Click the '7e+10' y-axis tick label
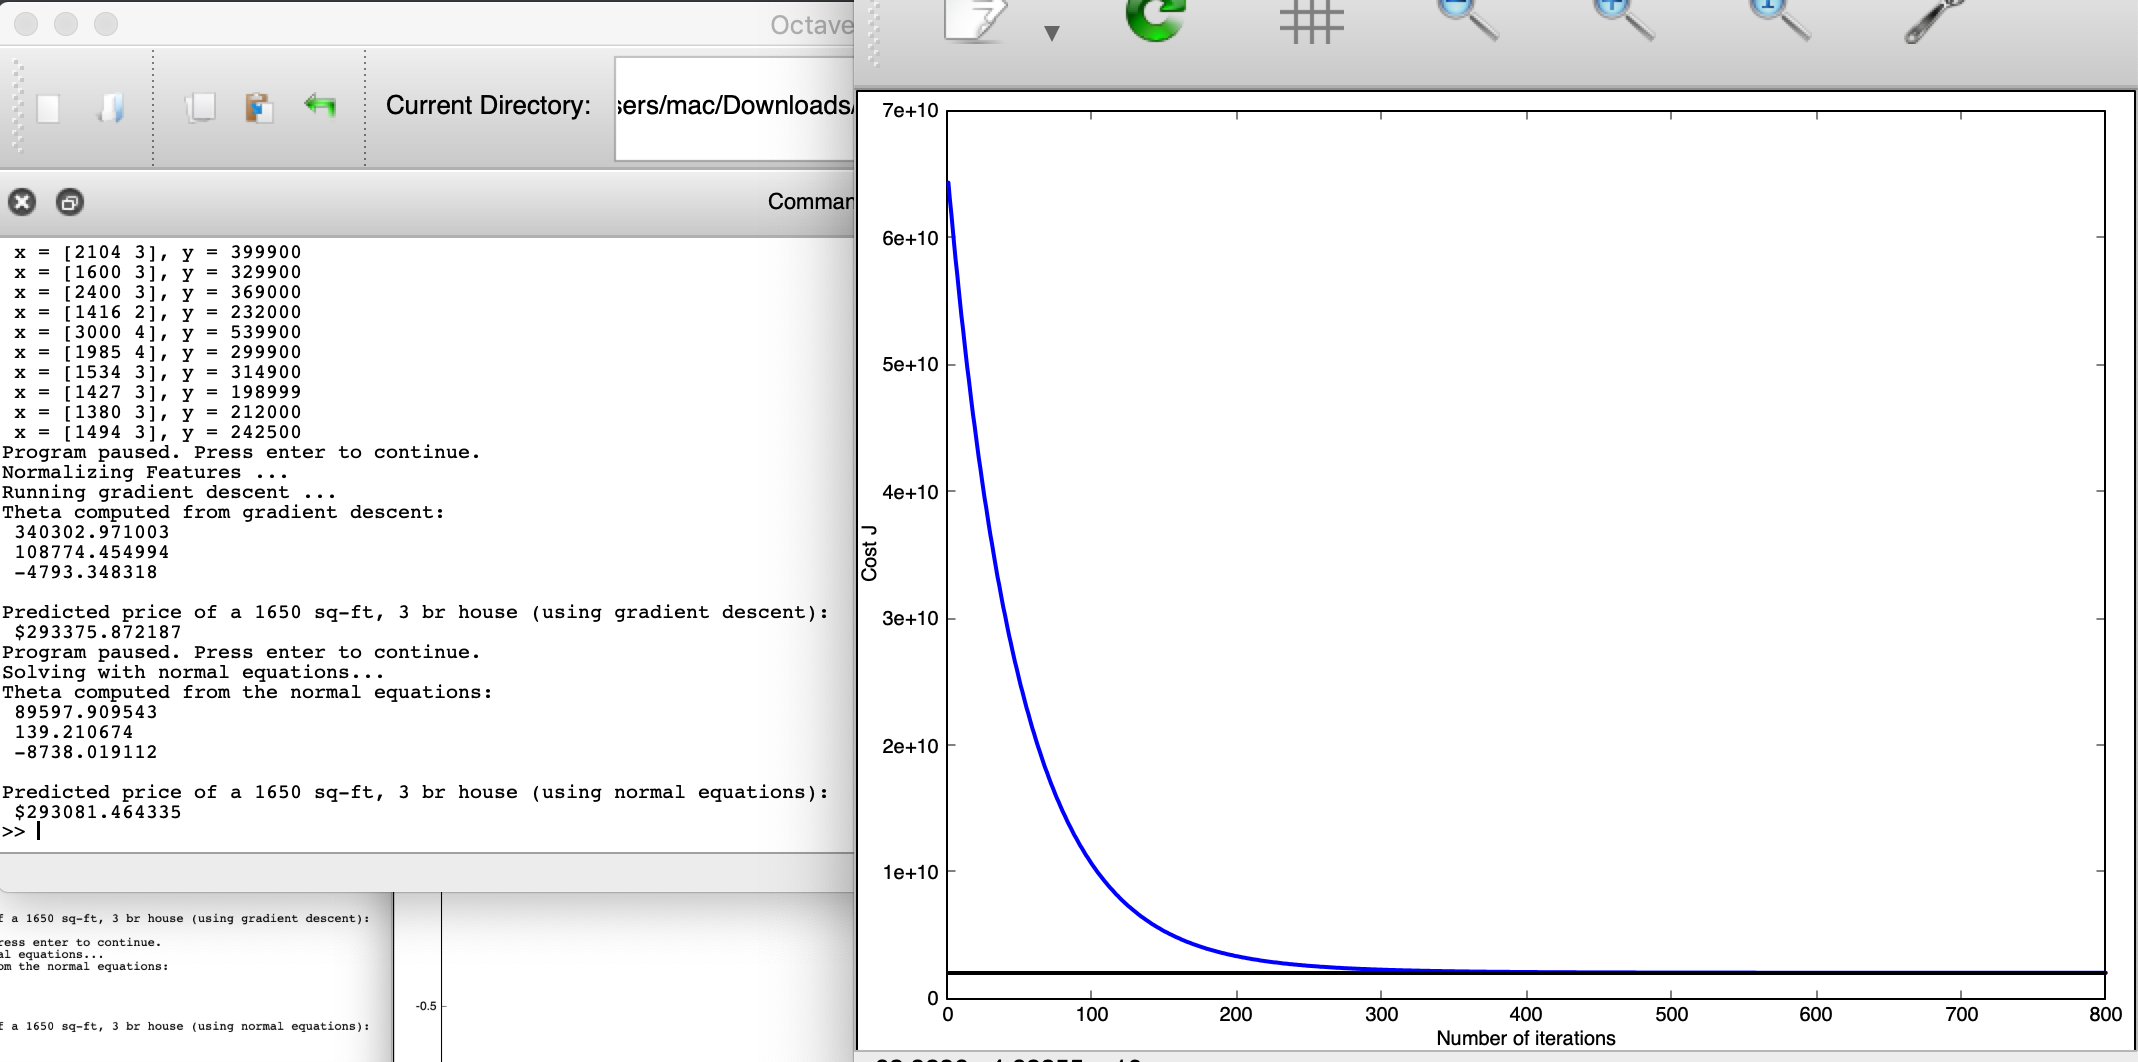Image resolution: width=2138 pixels, height=1062 pixels. point(910,110)
